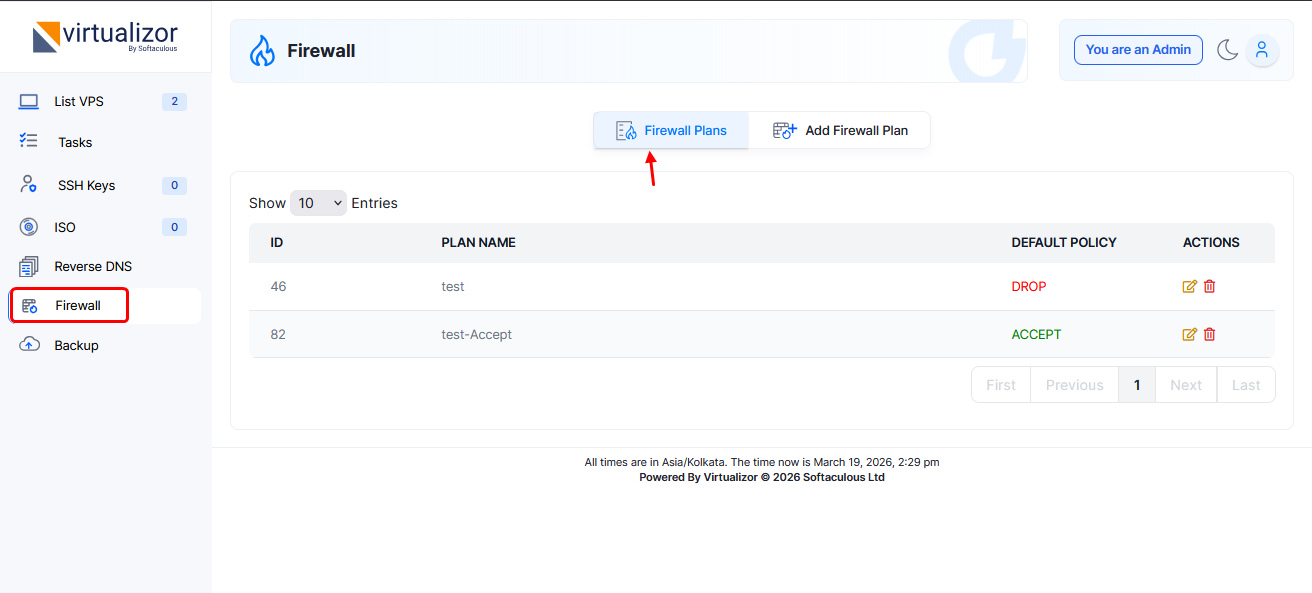Click the edit icon for plan test
The image size is (1312, 593).
[1189, 287]
